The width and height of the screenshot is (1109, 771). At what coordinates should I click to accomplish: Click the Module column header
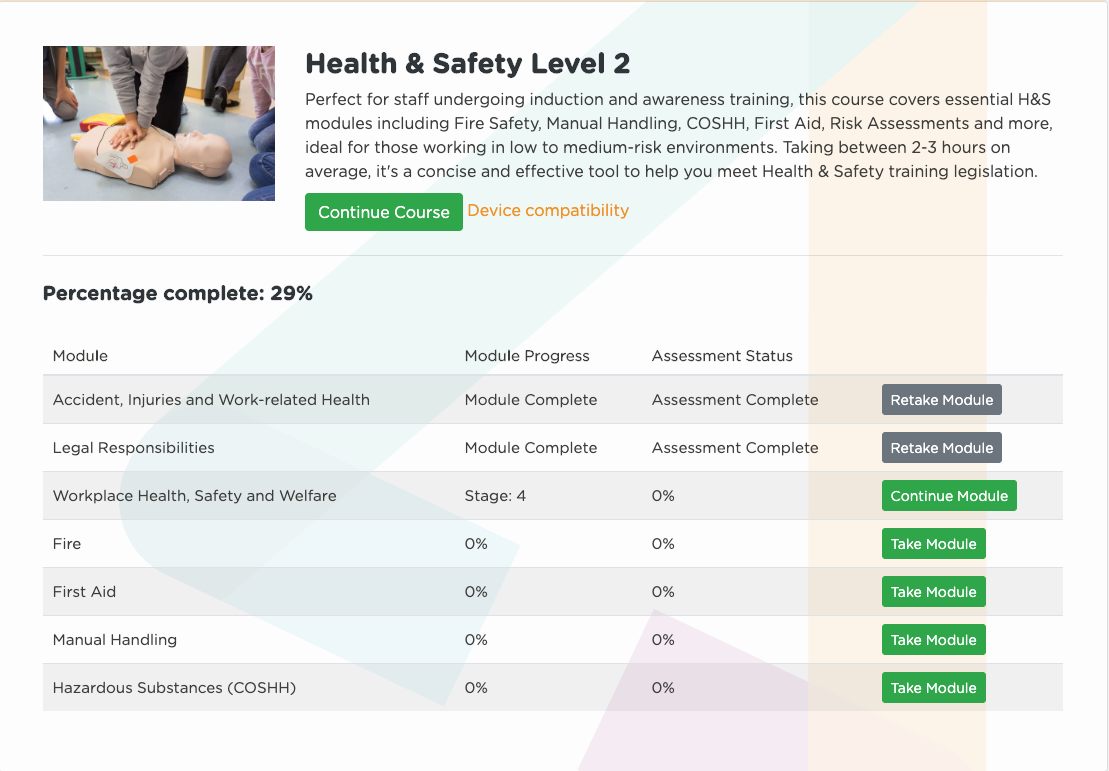click(80, 356)
